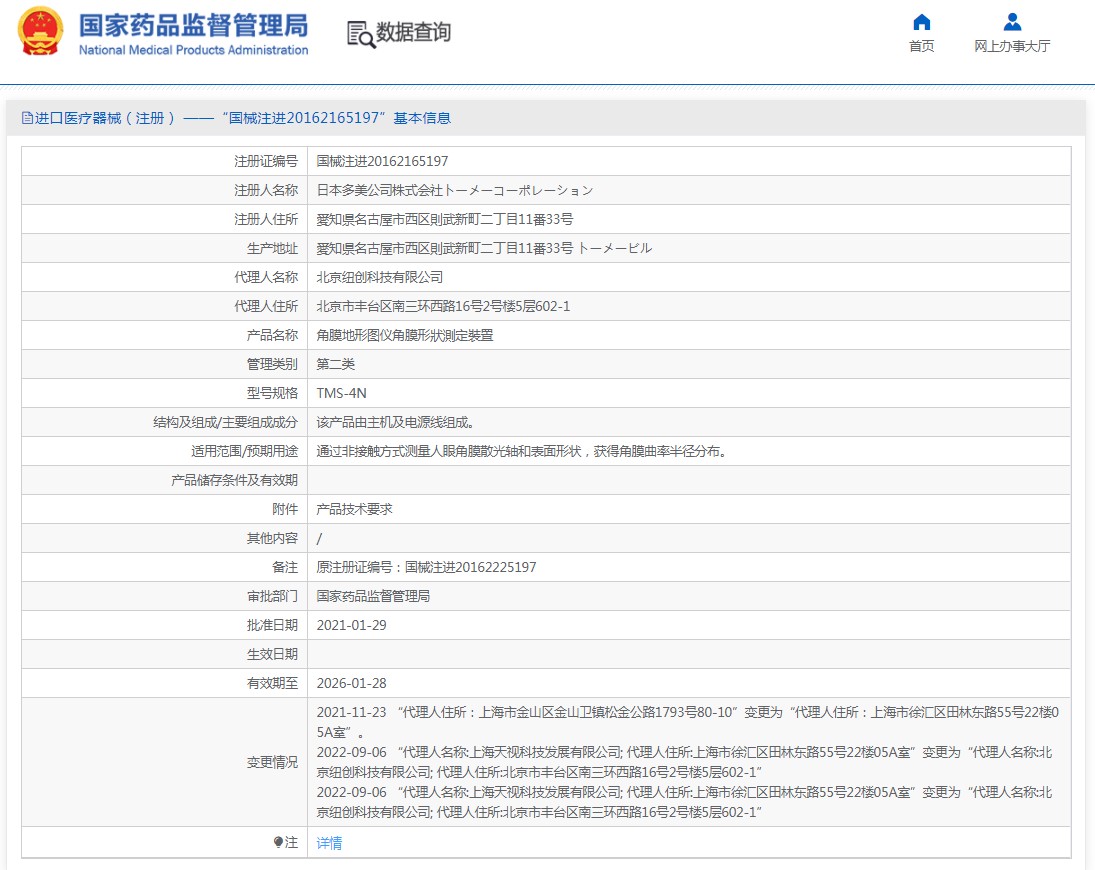Click the 基本信息 page heading
The width and height of the screenshot is (1095, 870).
pos(422,118)
